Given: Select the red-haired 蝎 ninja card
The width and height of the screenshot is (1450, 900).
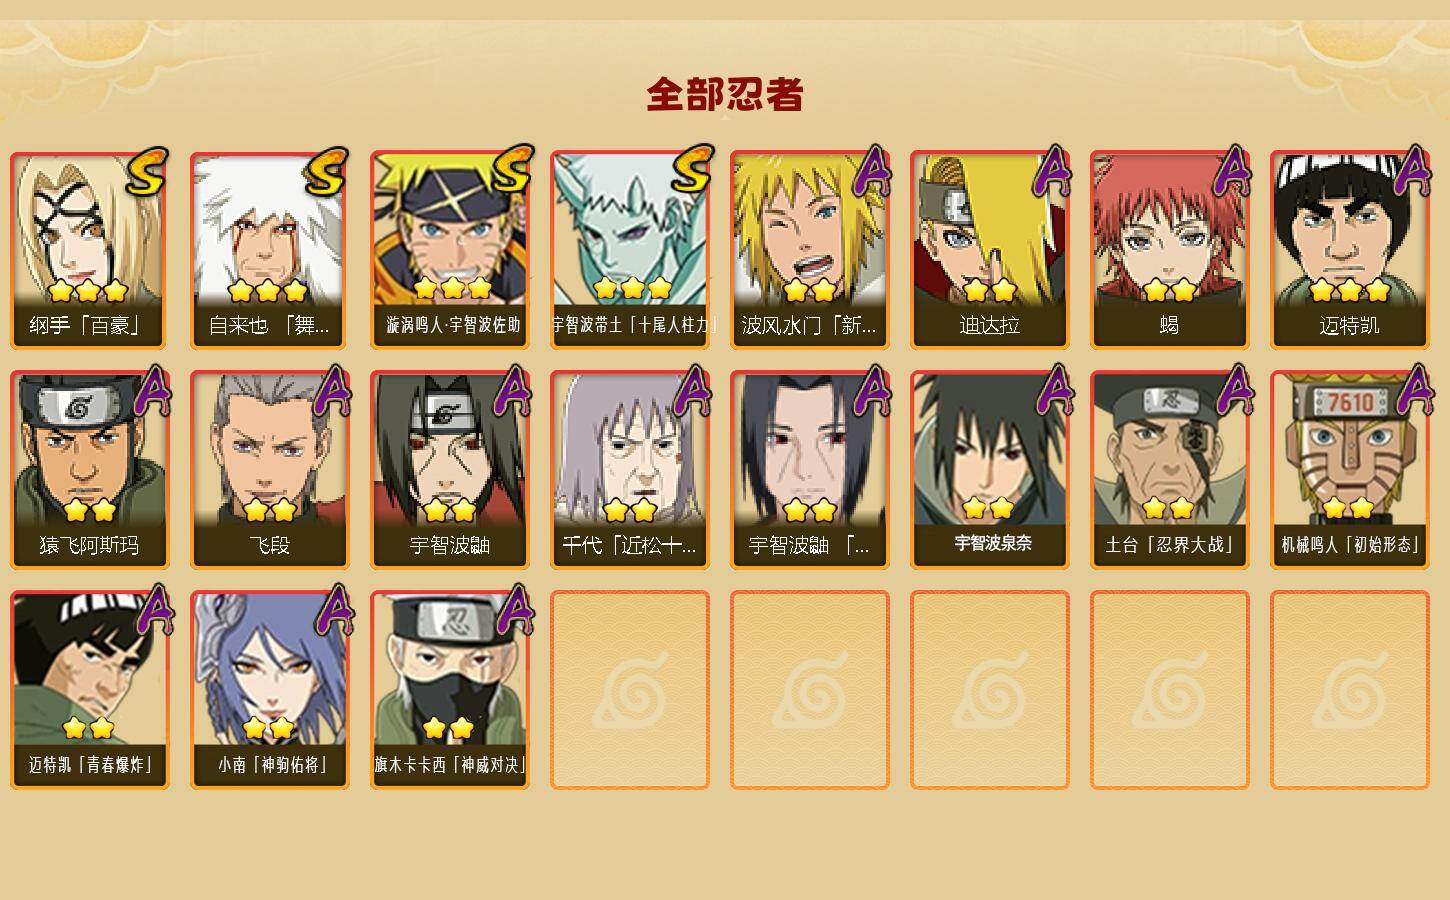Looking at the screenshot, I should [1170, 250].
